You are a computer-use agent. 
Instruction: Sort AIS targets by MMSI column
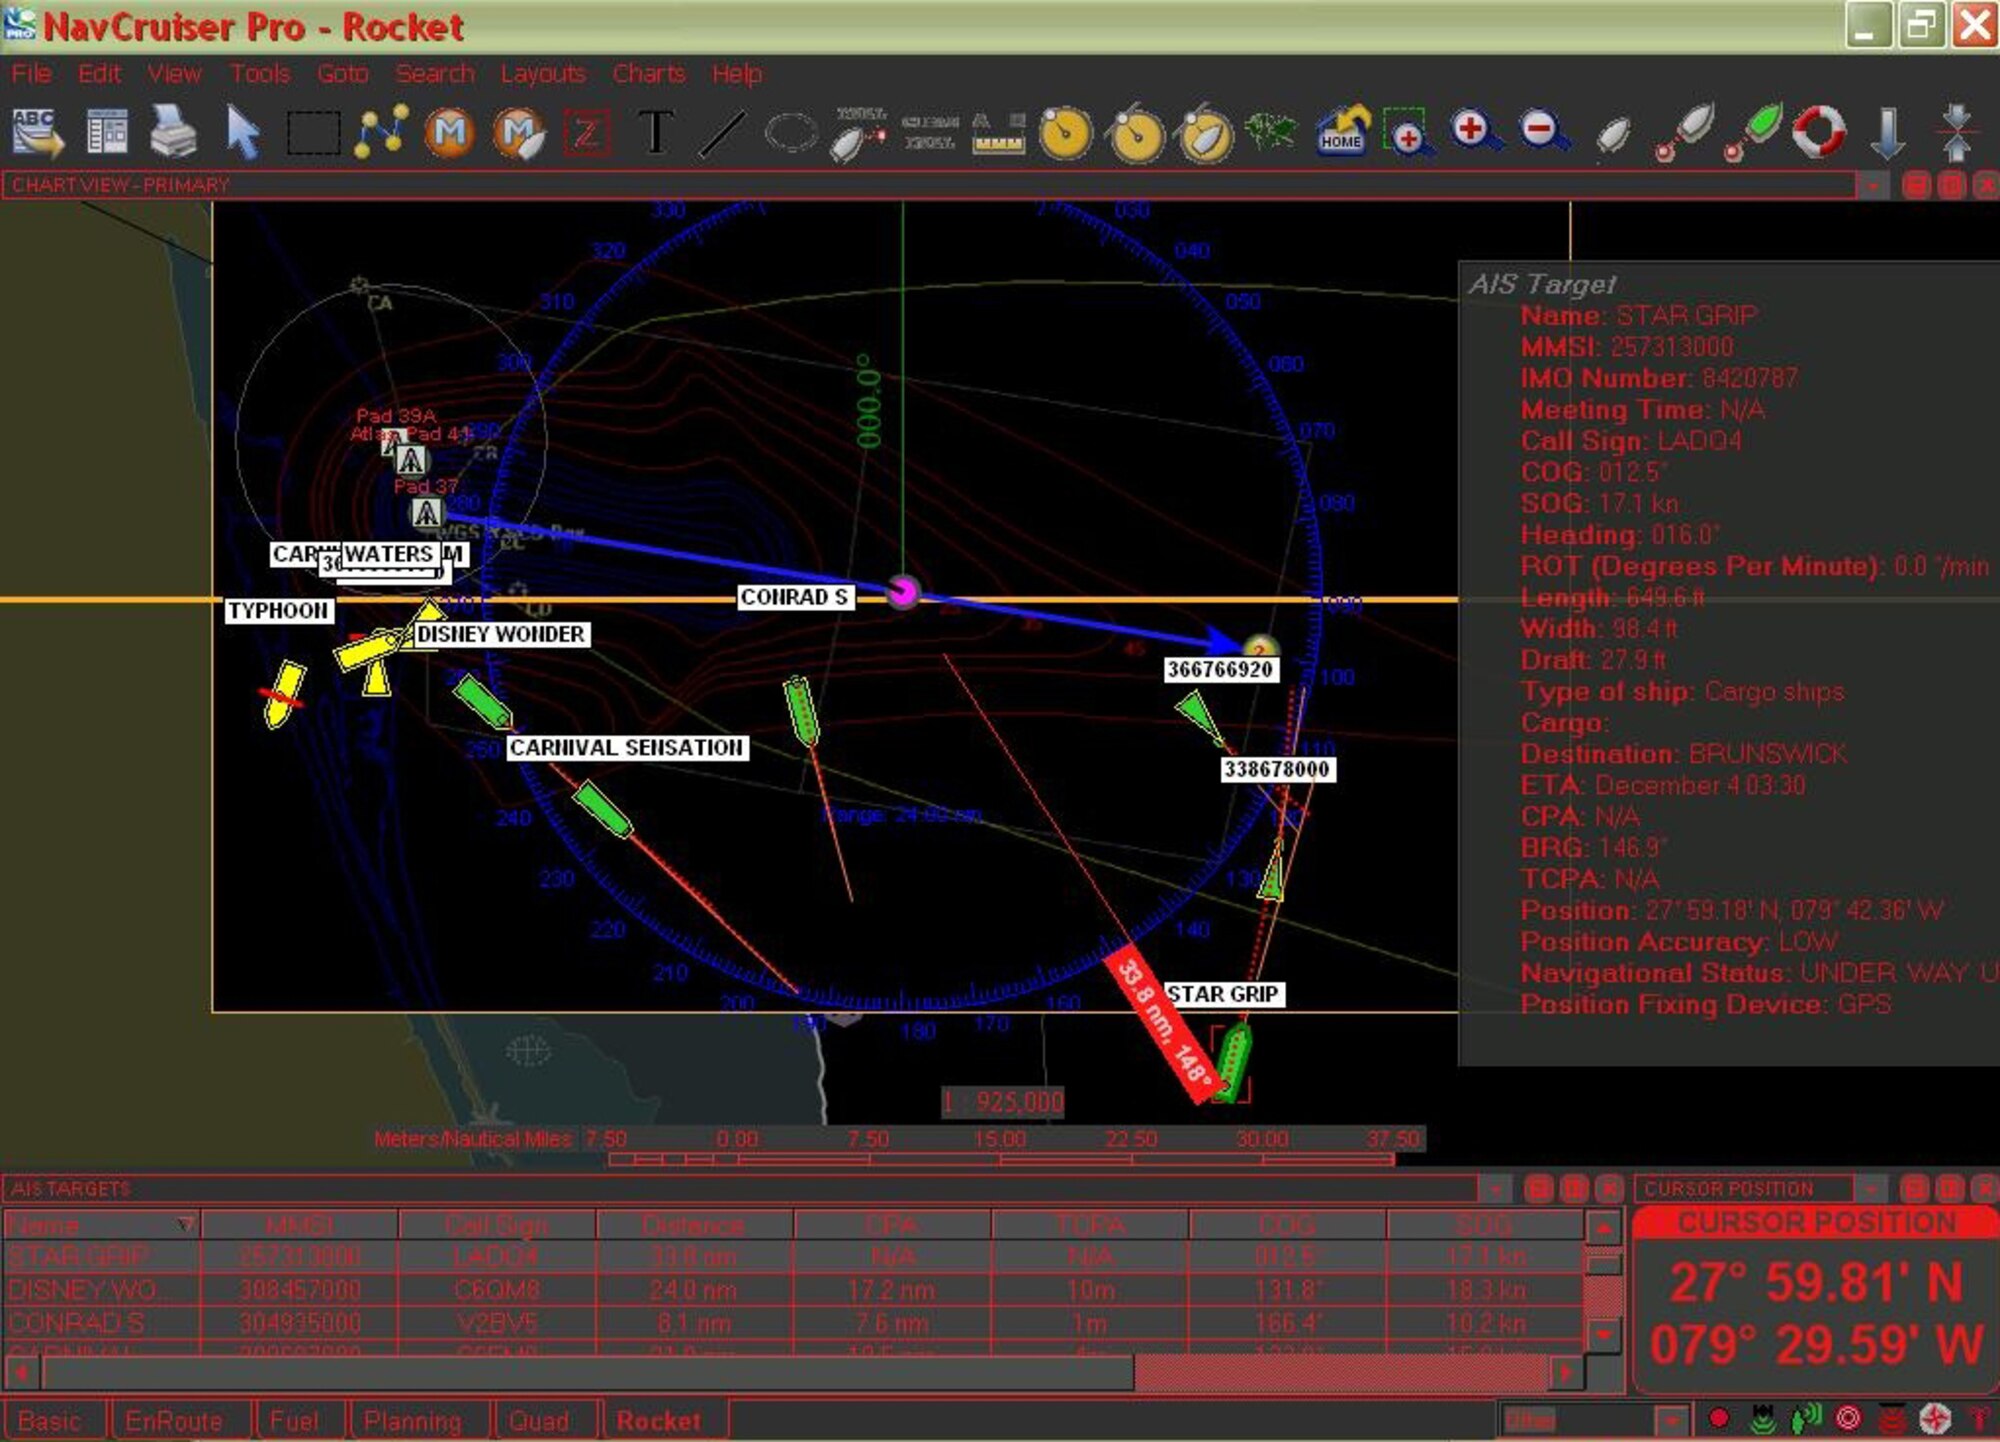[x=299, y=1225]
